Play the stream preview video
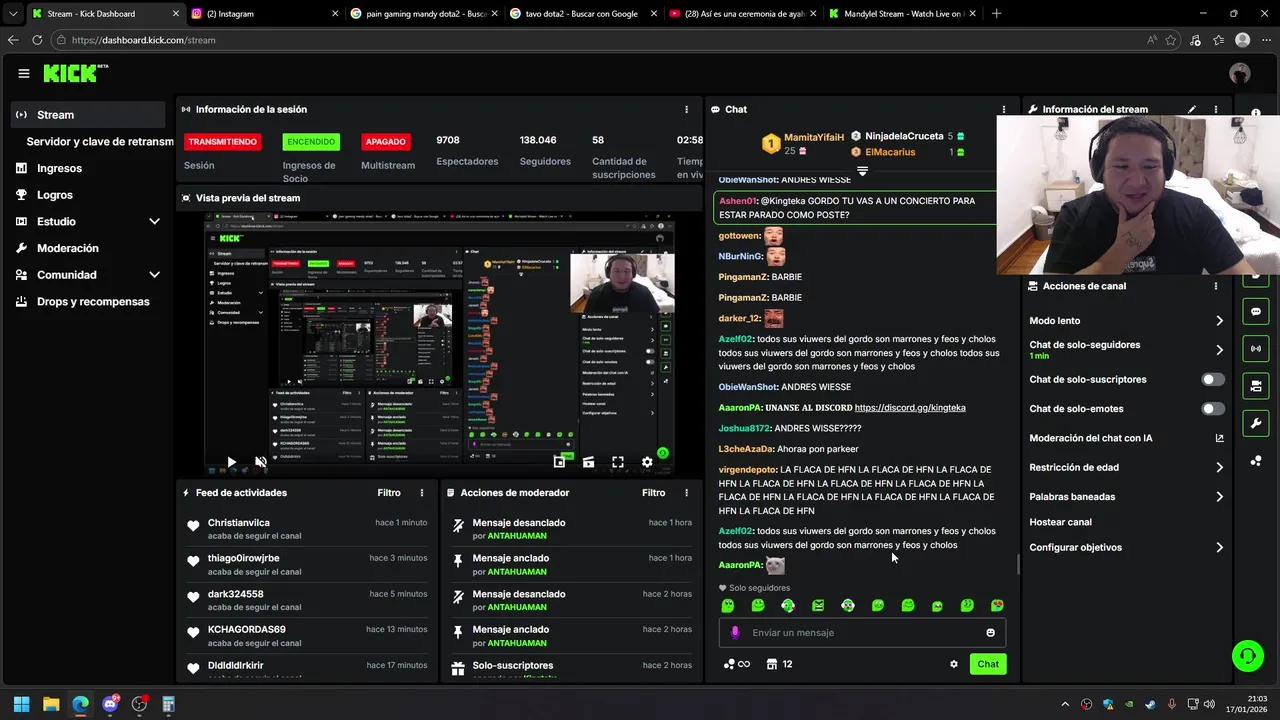 (231, 462)
